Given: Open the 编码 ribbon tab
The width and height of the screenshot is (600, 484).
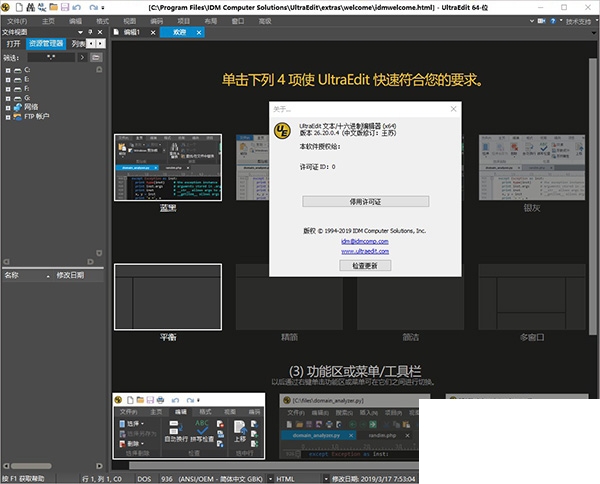Looking at the screenshot, I should pos(157,21).
